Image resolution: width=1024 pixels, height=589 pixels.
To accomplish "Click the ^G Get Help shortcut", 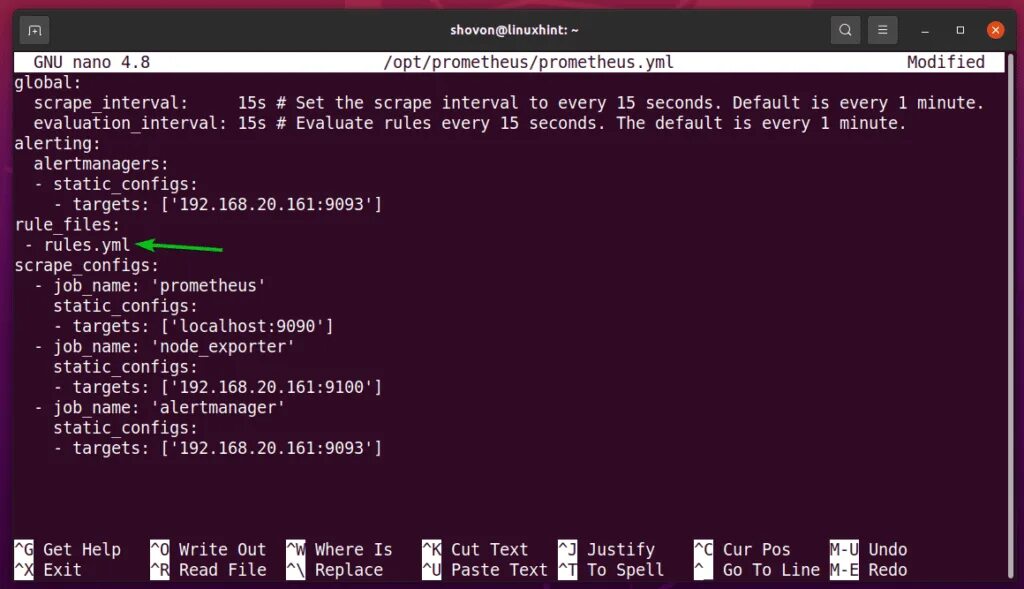I will (68, 550).
